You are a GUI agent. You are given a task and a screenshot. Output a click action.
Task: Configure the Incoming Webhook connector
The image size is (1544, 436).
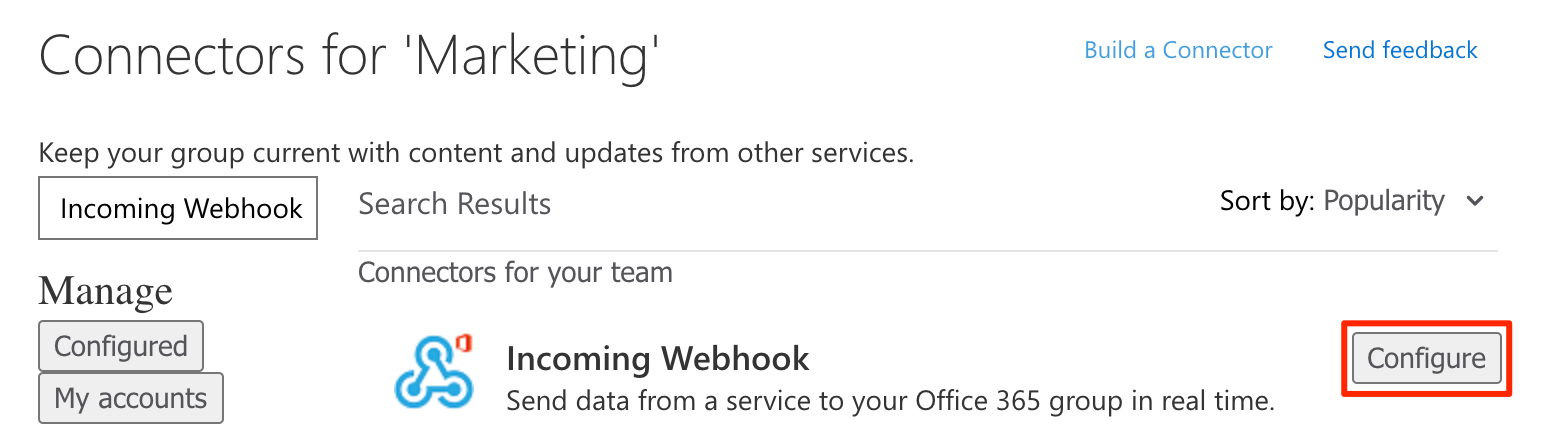tap(1426, 358)
